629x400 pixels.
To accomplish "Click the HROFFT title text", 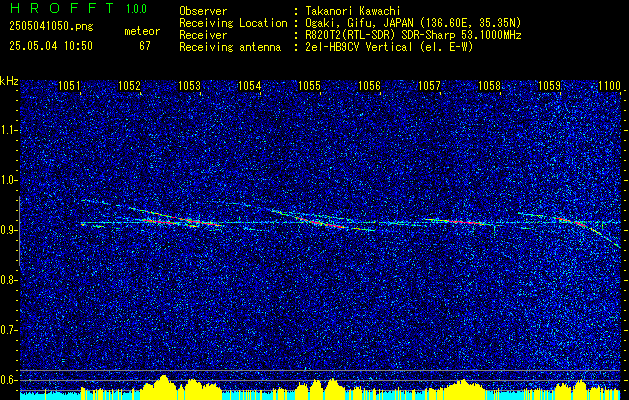I will [x=62, y=8].
